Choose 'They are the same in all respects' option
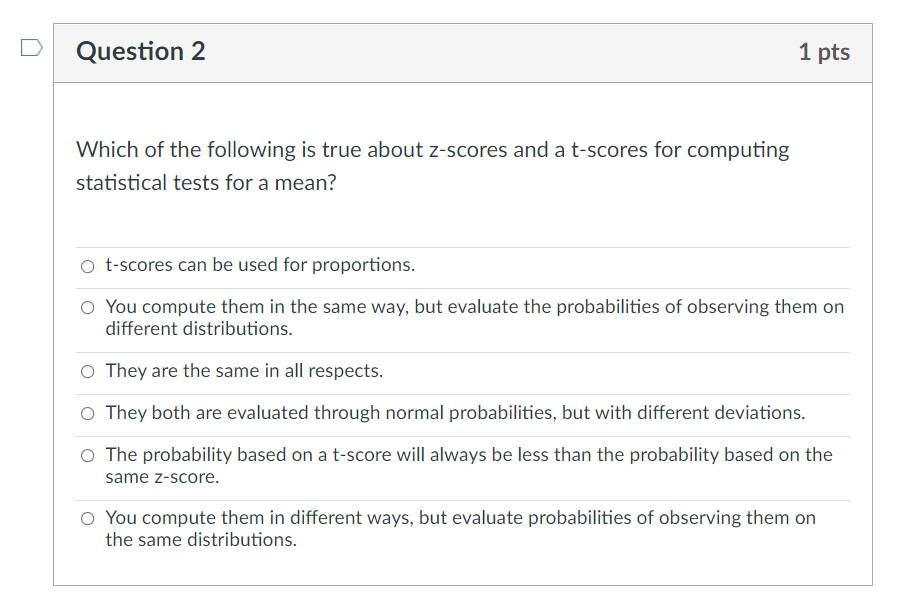 87,371
